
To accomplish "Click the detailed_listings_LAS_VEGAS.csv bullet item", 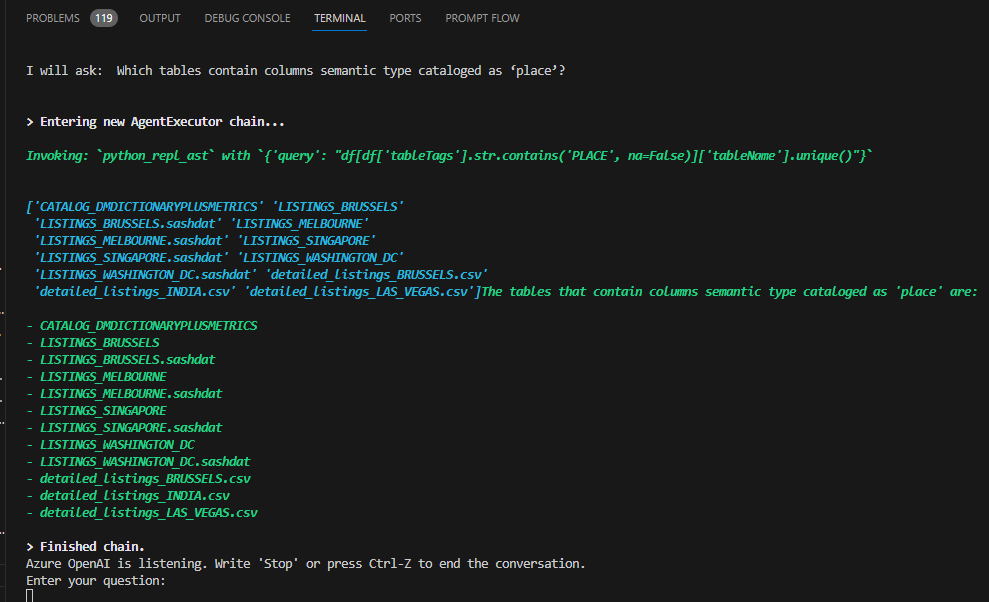I will [148, 512].
